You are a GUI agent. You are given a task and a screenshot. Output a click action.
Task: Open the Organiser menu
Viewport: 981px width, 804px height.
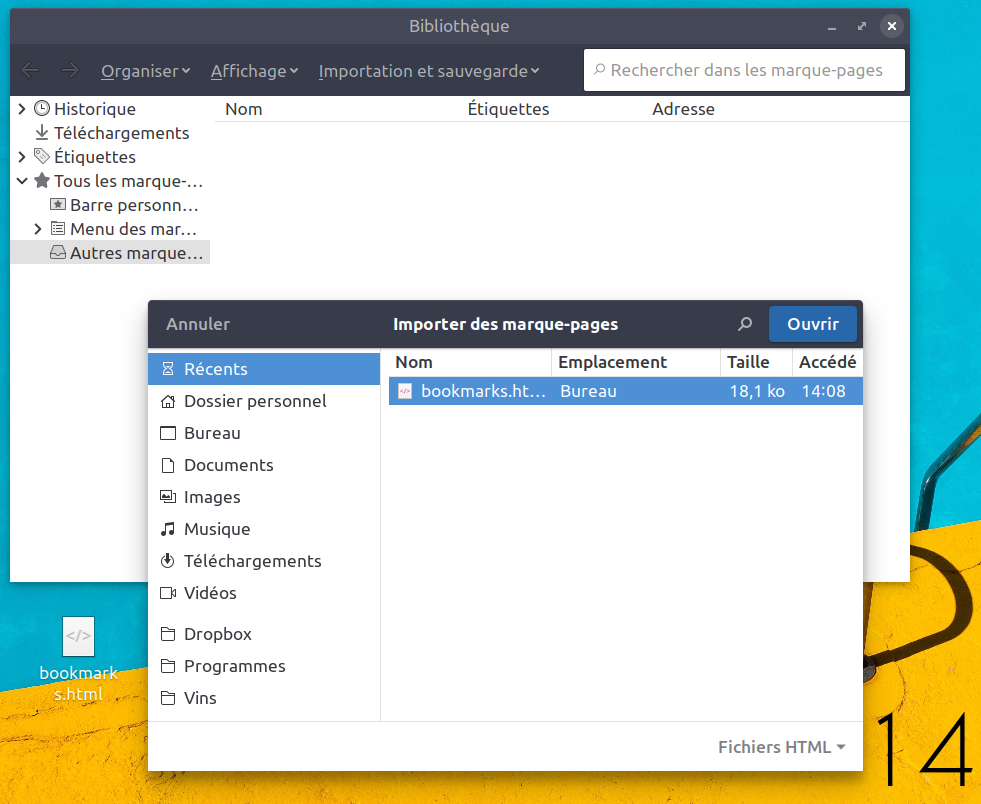point(145,71)
